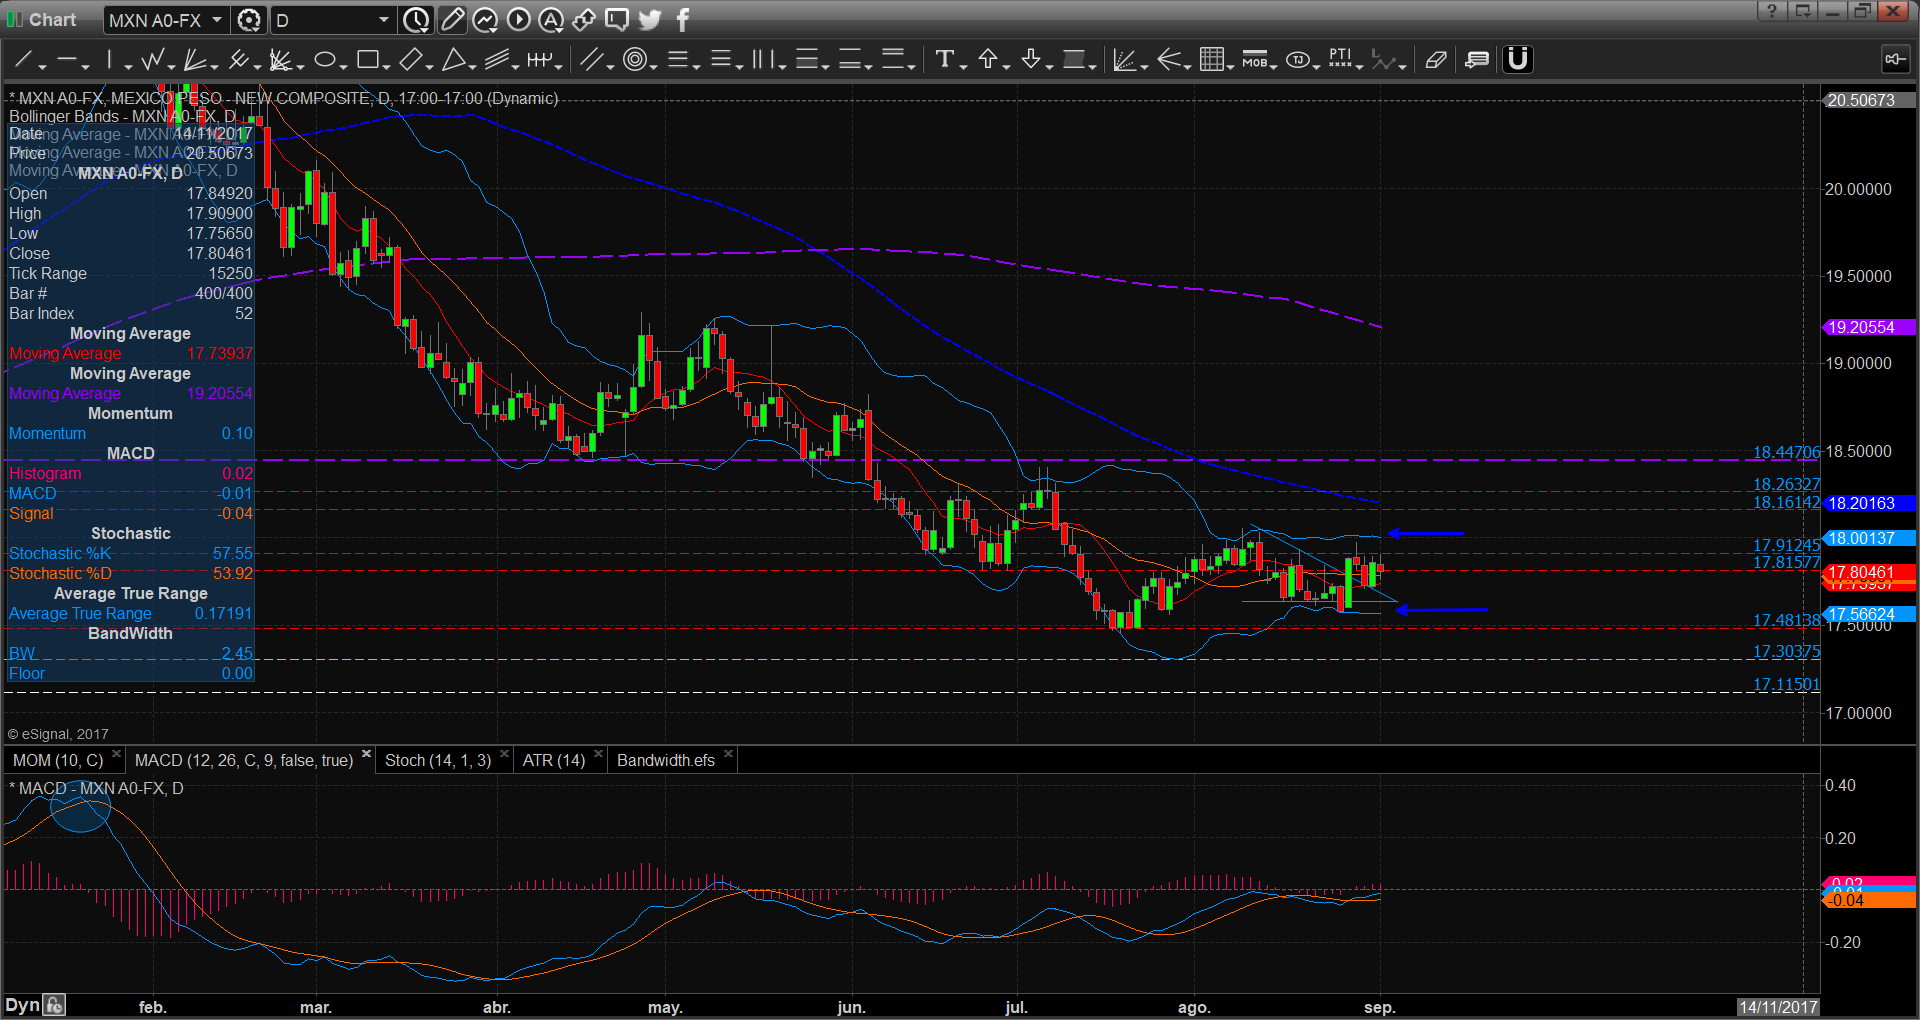Viewport: 1920px width, 1020px height.
Task: Open the MXN A0-FX symbol dropdown
Action: (x=217, y=20)
